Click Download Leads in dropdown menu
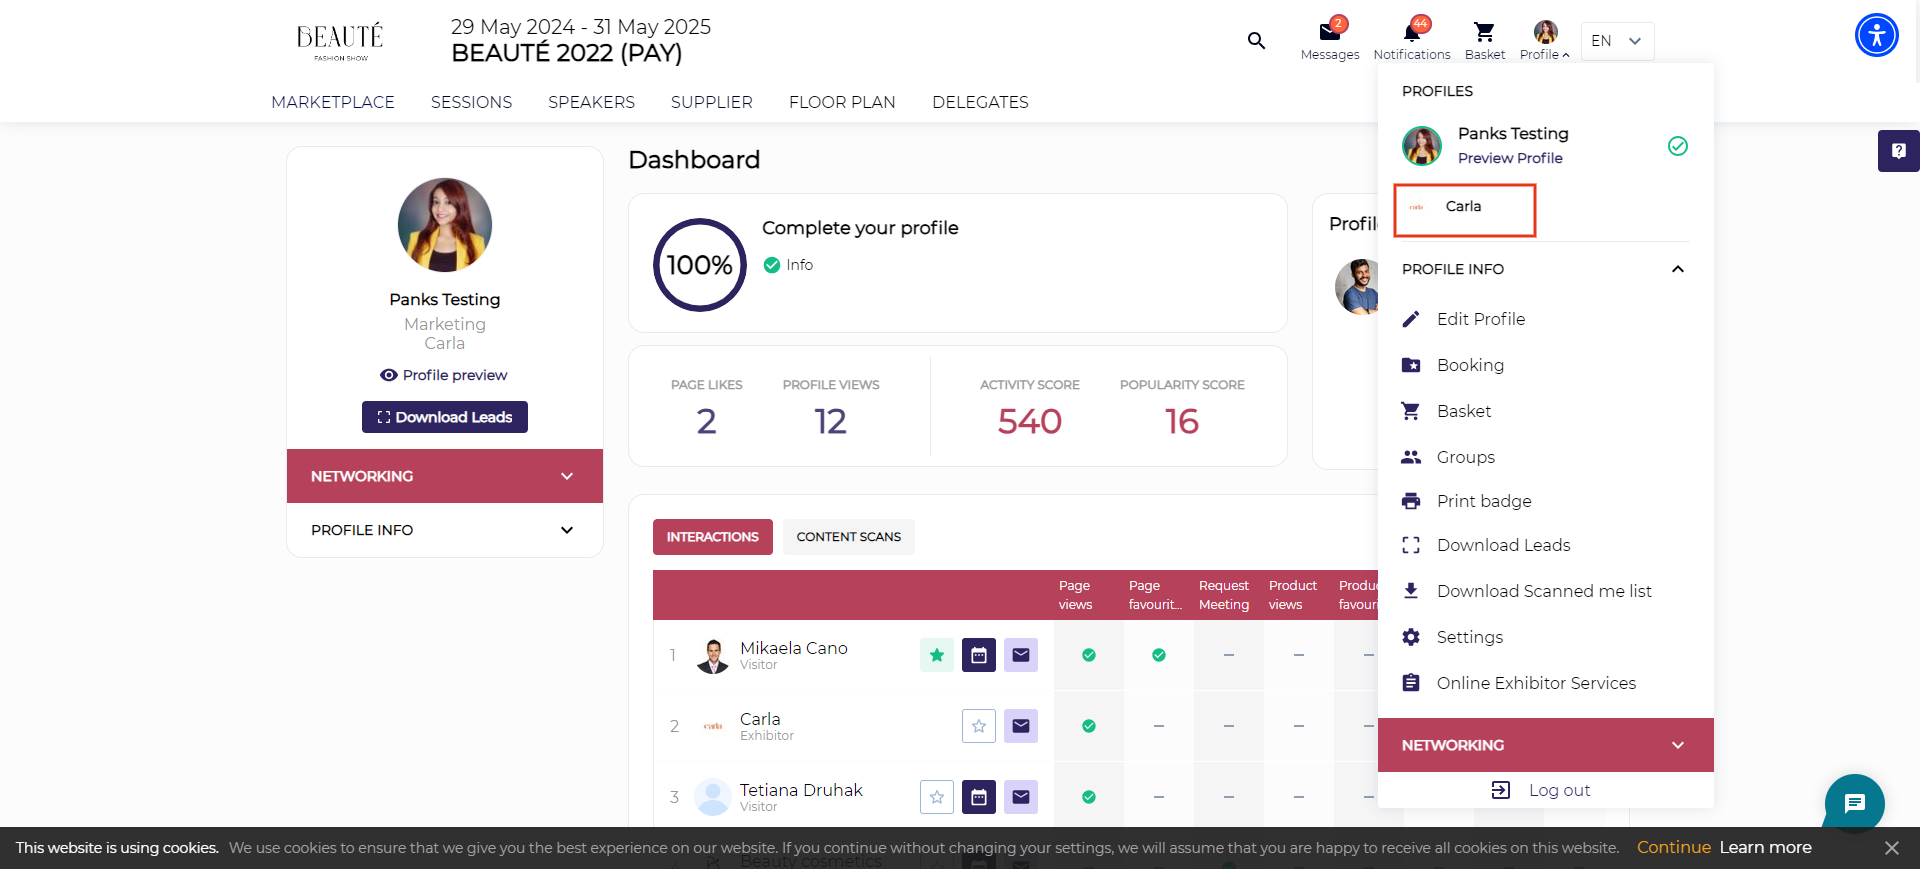 1503,545
